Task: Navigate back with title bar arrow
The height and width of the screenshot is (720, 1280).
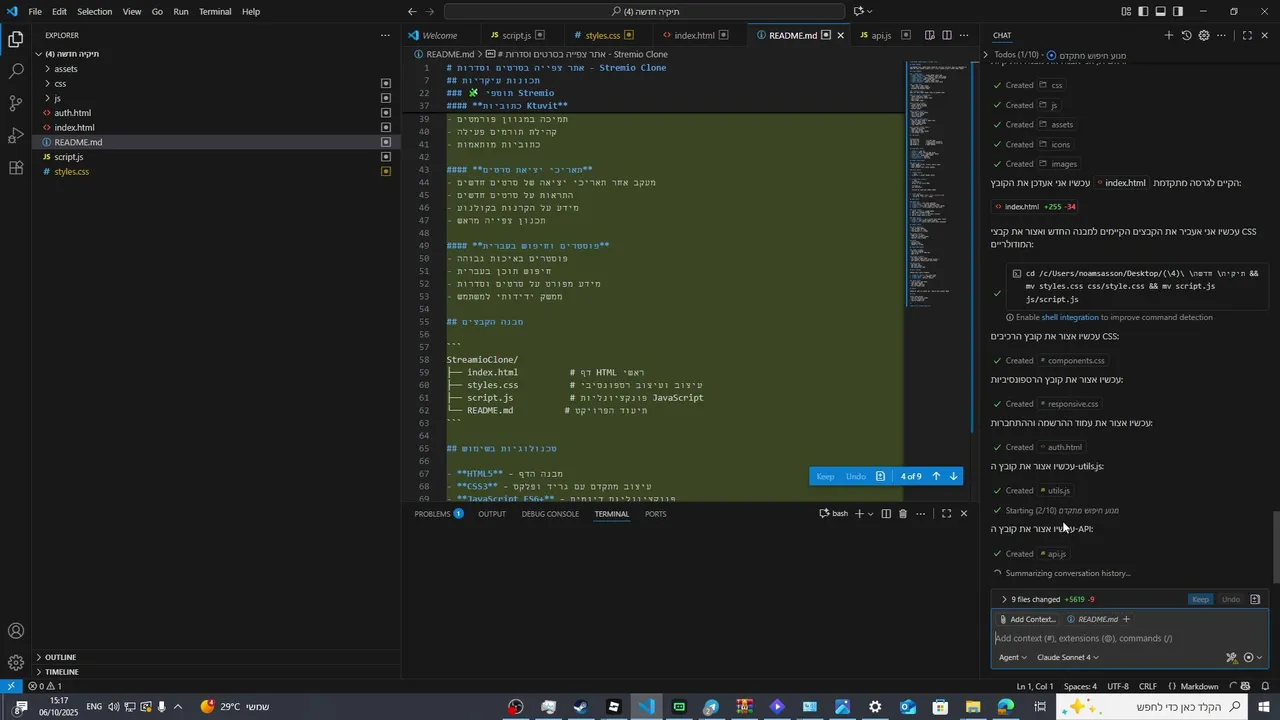Action: (x=413, y=12)
